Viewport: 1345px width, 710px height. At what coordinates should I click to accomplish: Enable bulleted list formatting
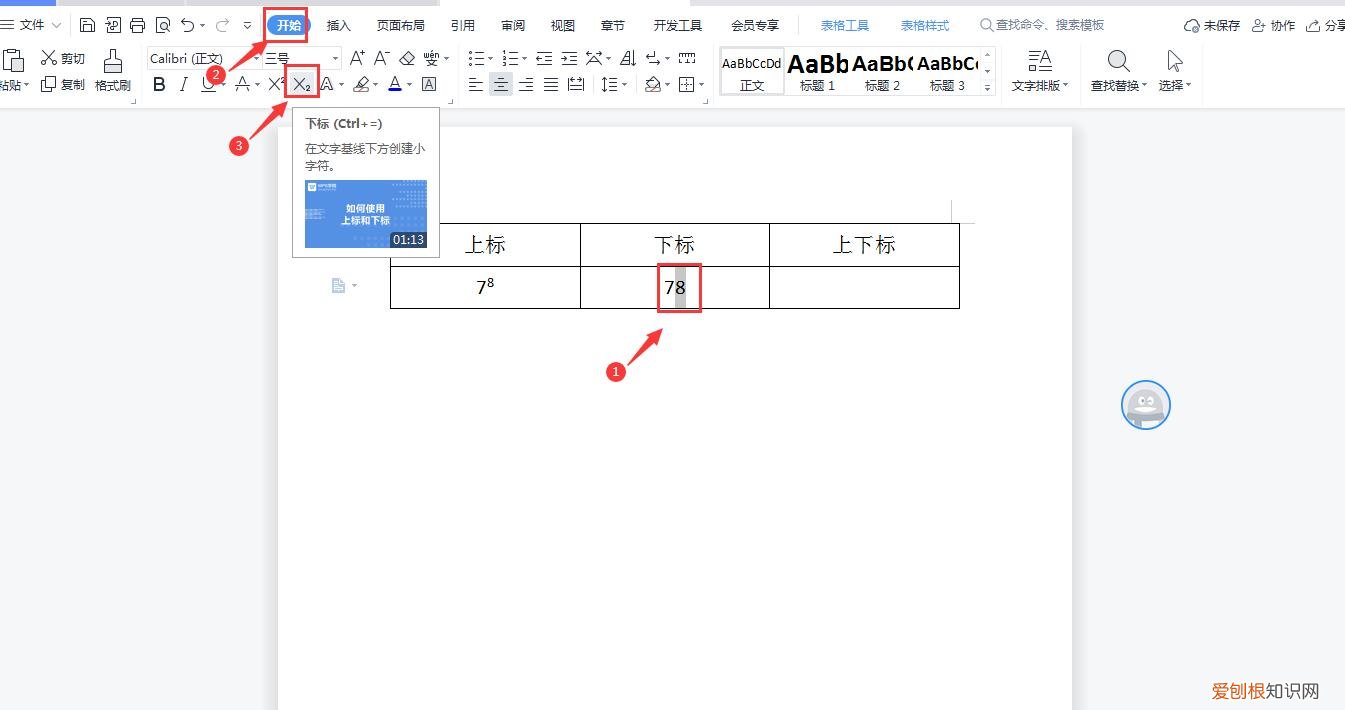click(478, 58)
